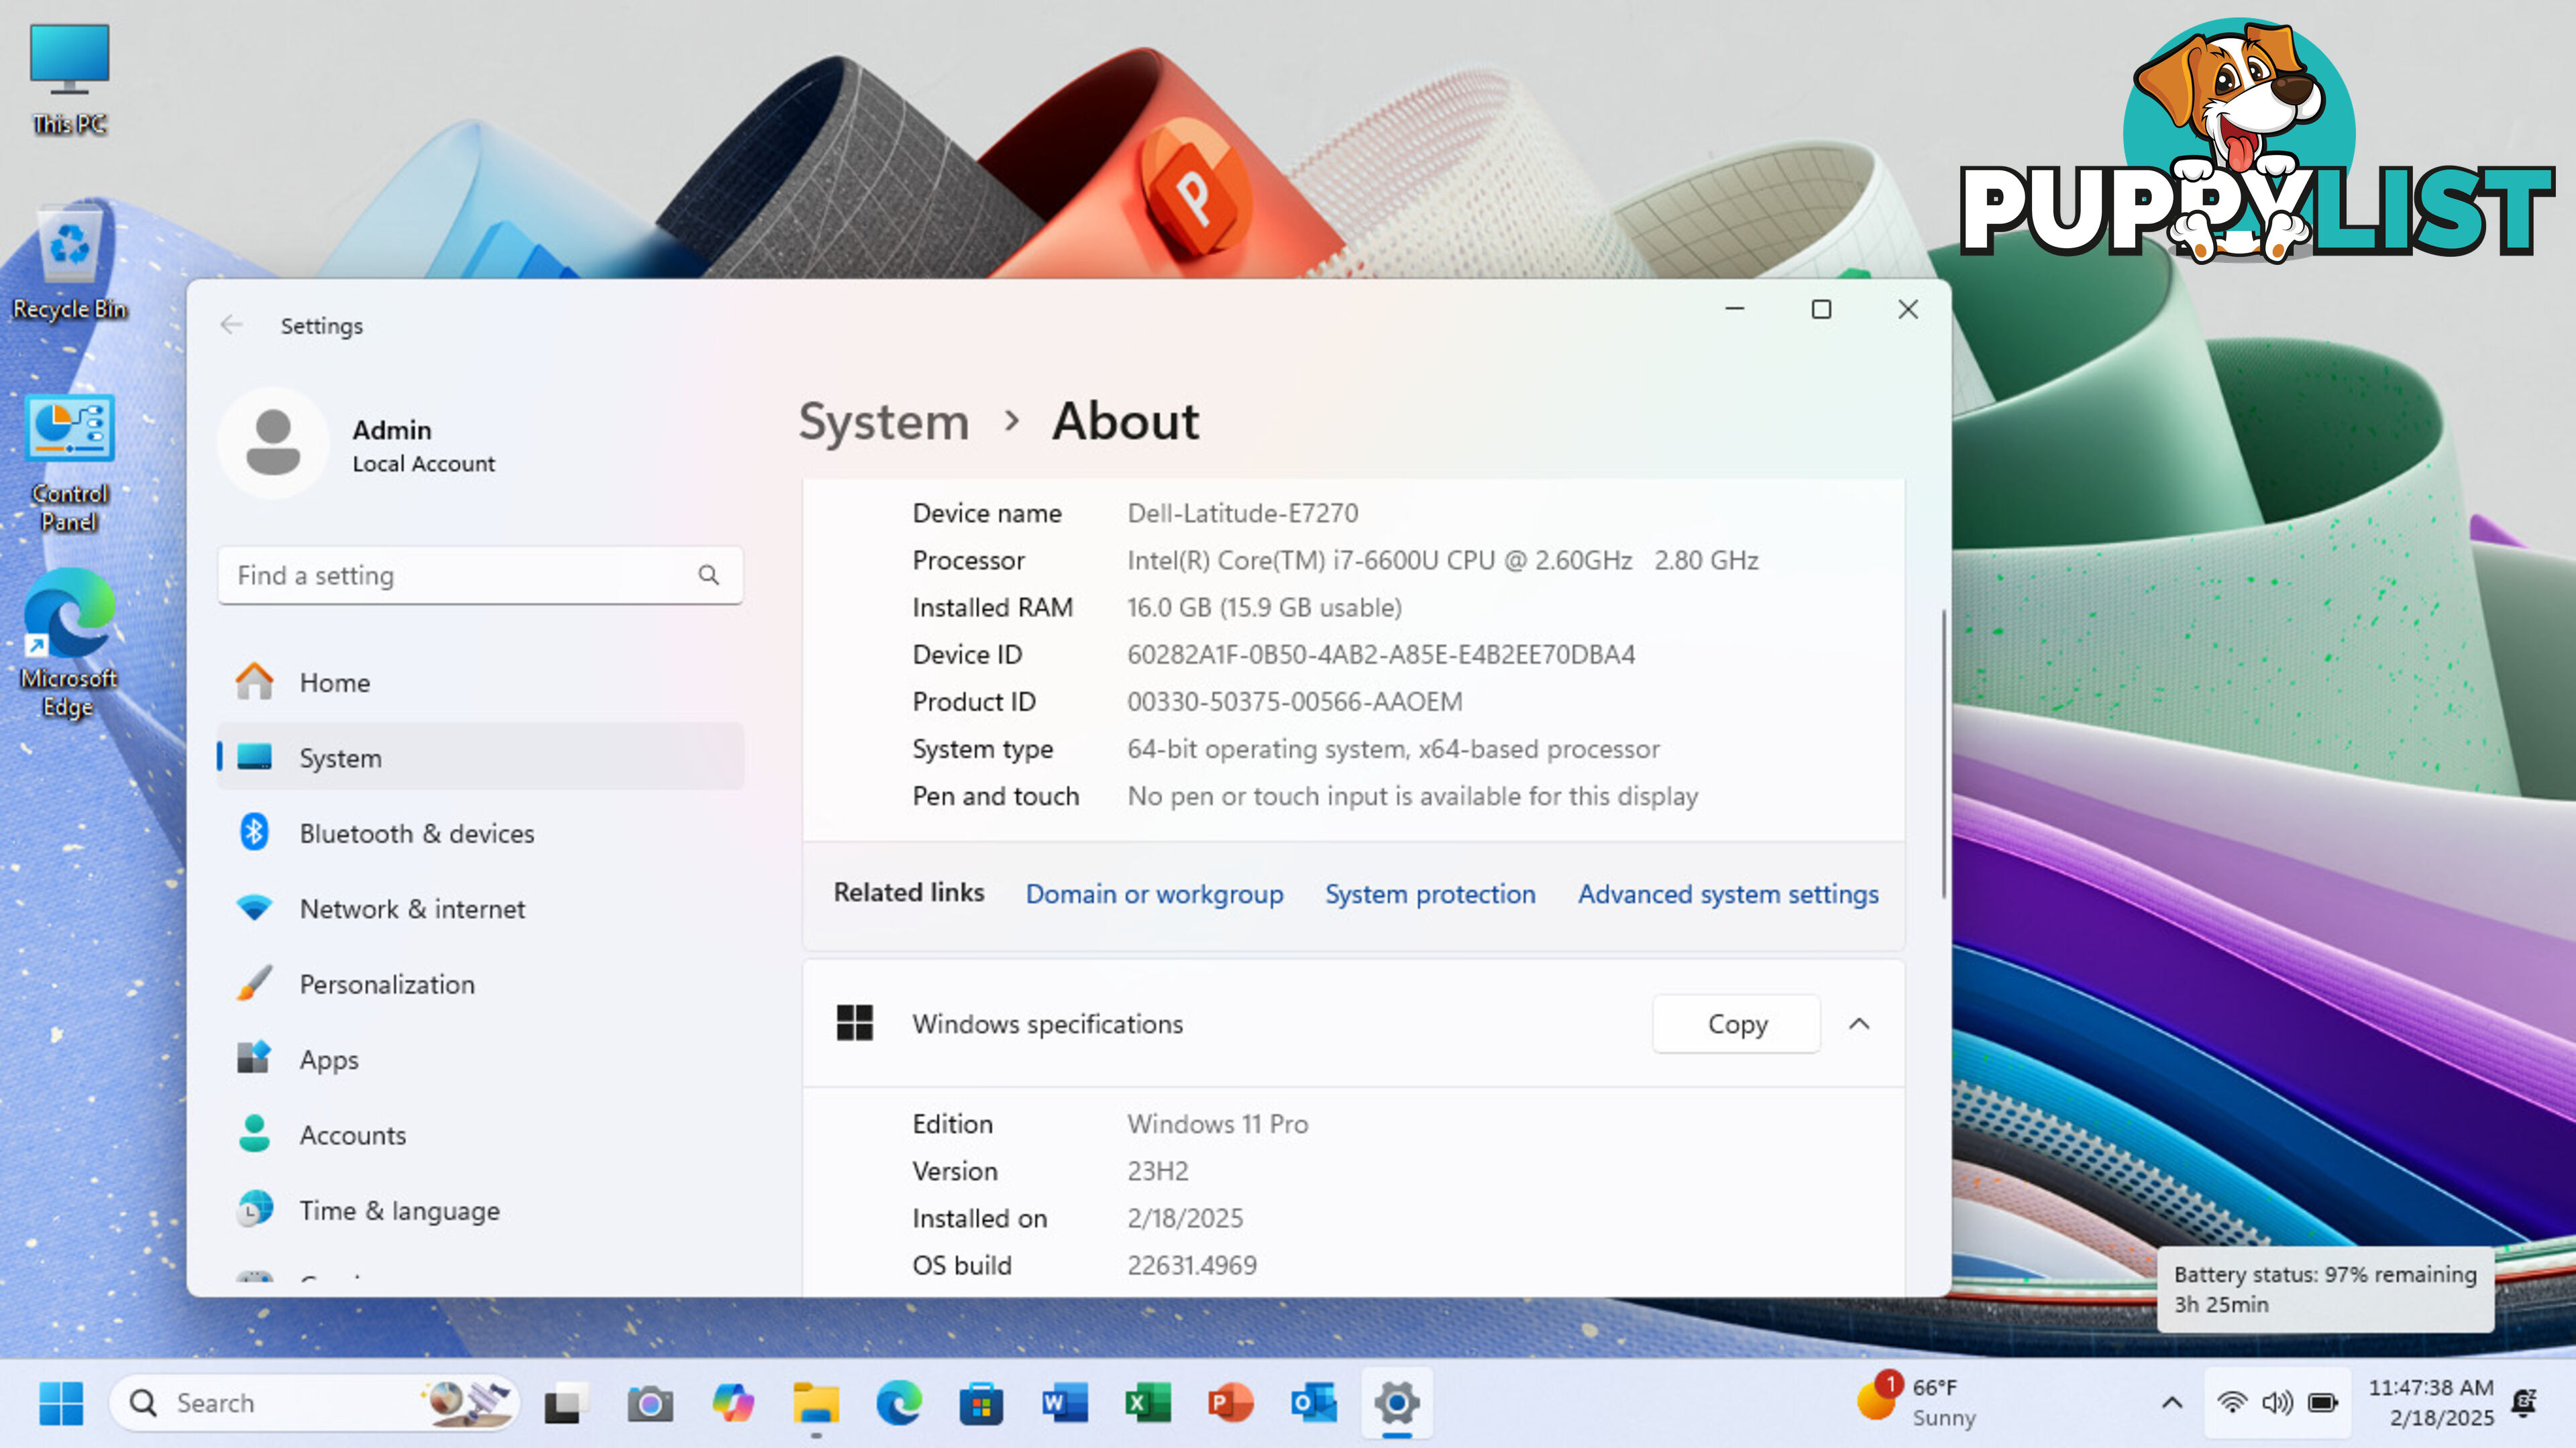Open File Explorer from taskbar

coord(815,1402)
